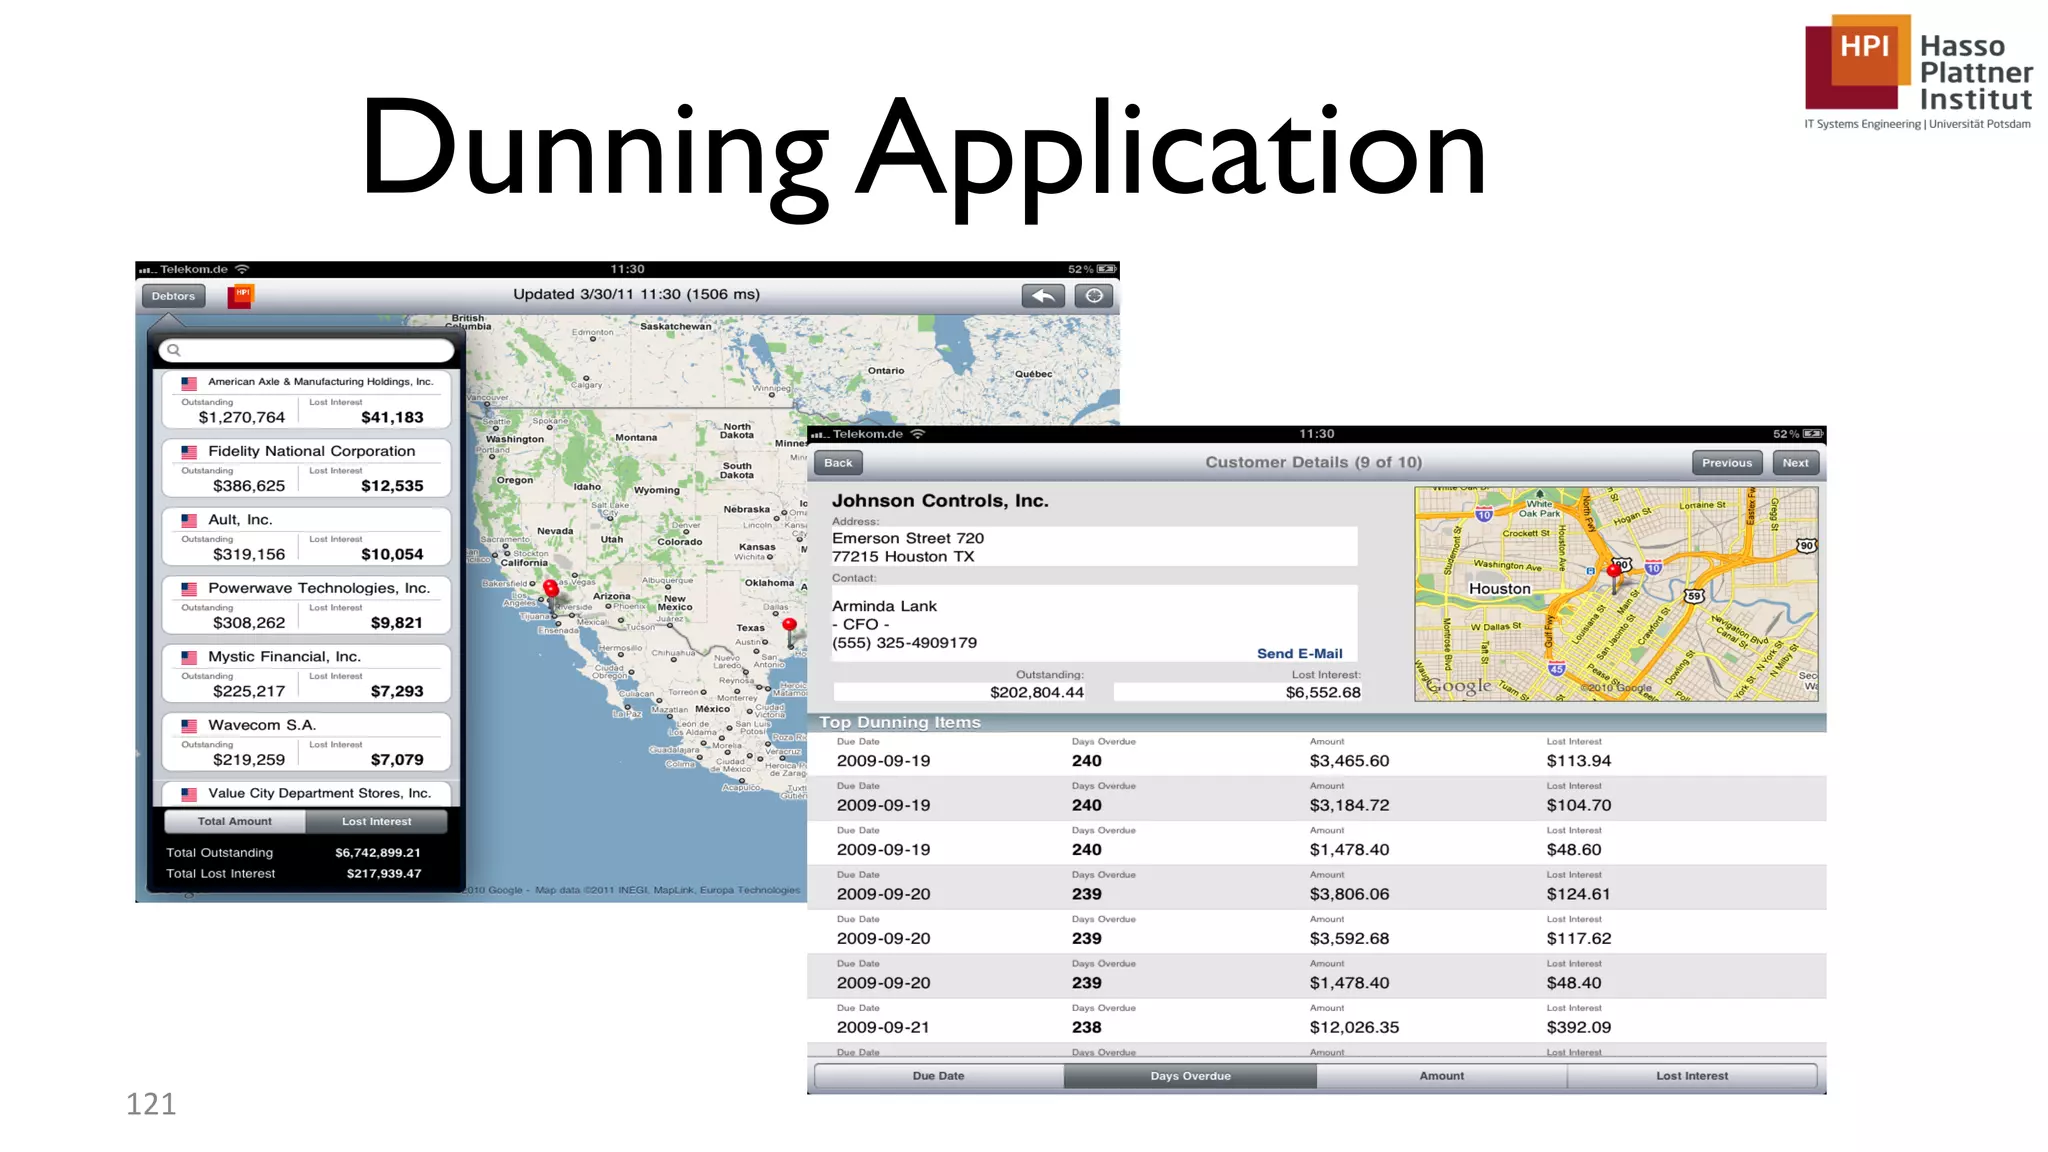The height and width of the screenshot is (1152, 2048).
Task: Click the debtor search field
Action: pyautogui.click(x=307, y=350)
